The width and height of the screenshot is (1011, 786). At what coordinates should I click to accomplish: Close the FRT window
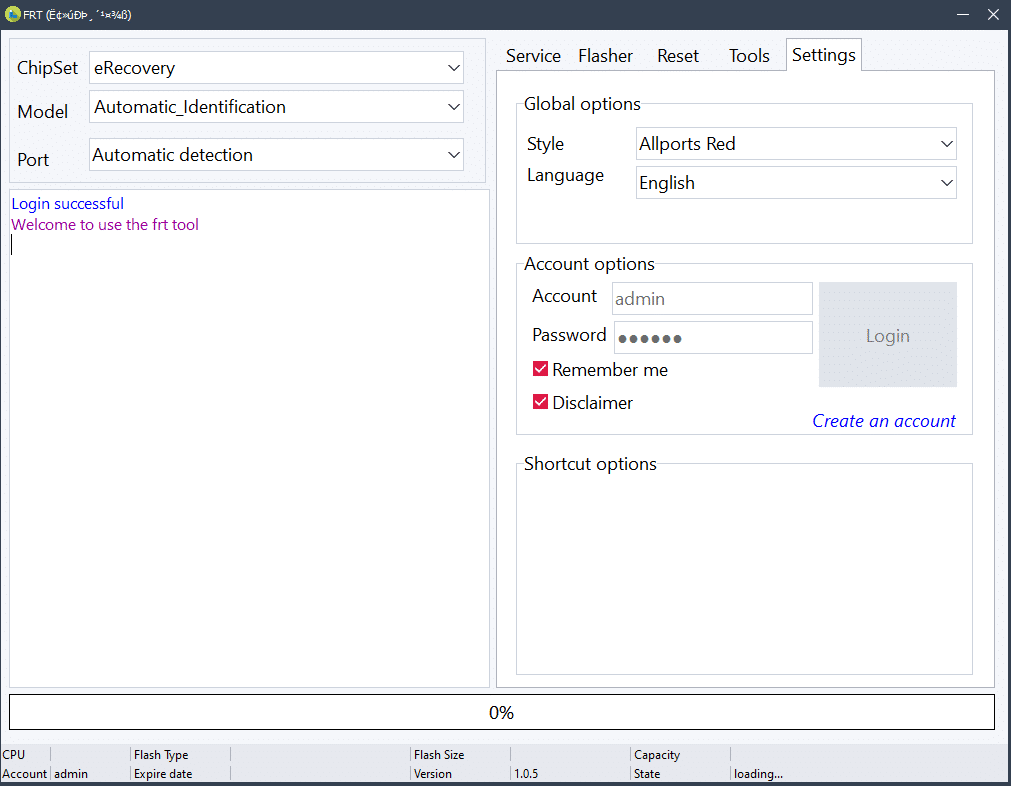point(993,14)
